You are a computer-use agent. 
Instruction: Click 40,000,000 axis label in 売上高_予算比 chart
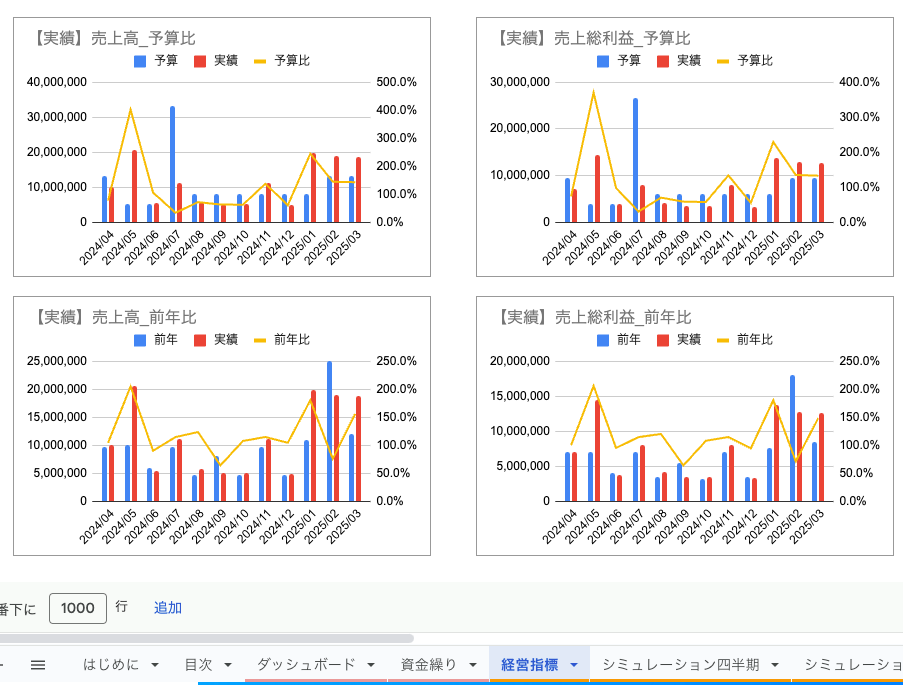[x=56, y=82]
